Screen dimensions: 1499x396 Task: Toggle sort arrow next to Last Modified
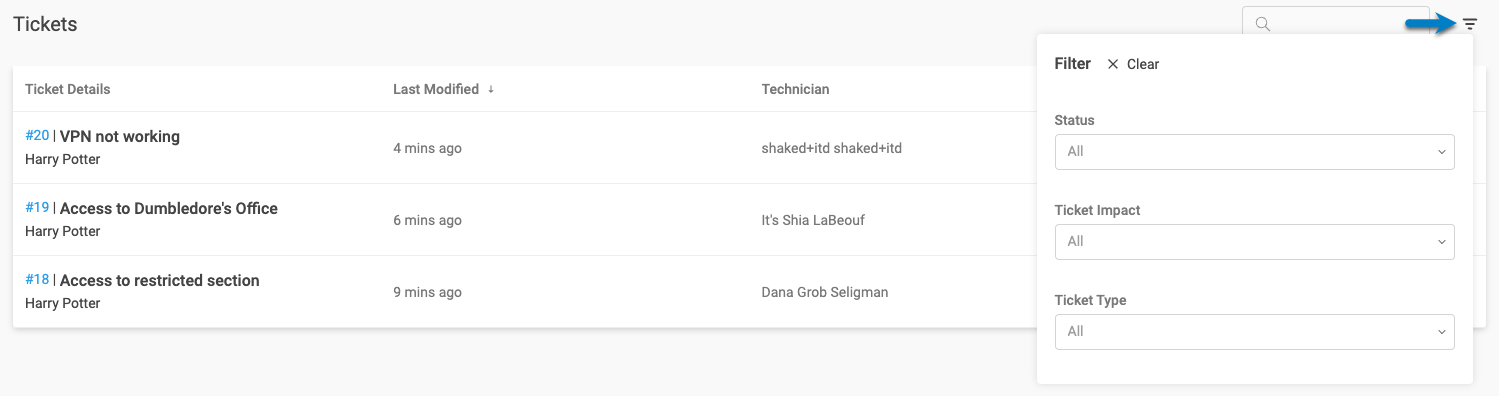(x=491, y=90)
